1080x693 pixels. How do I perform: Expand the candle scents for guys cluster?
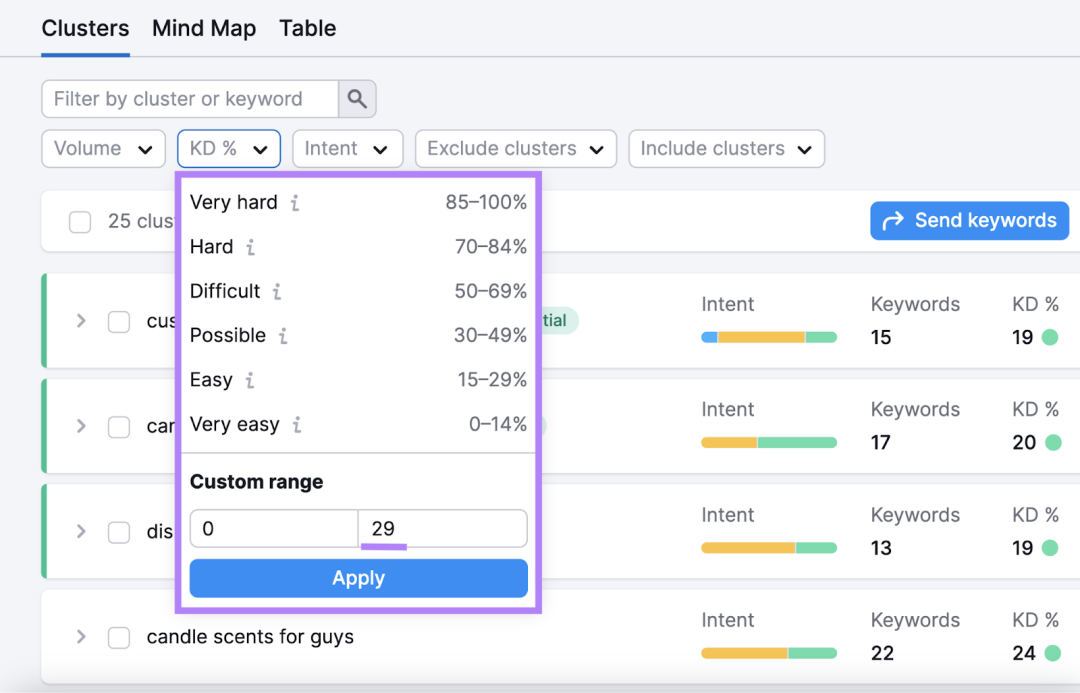pos(81,637)
